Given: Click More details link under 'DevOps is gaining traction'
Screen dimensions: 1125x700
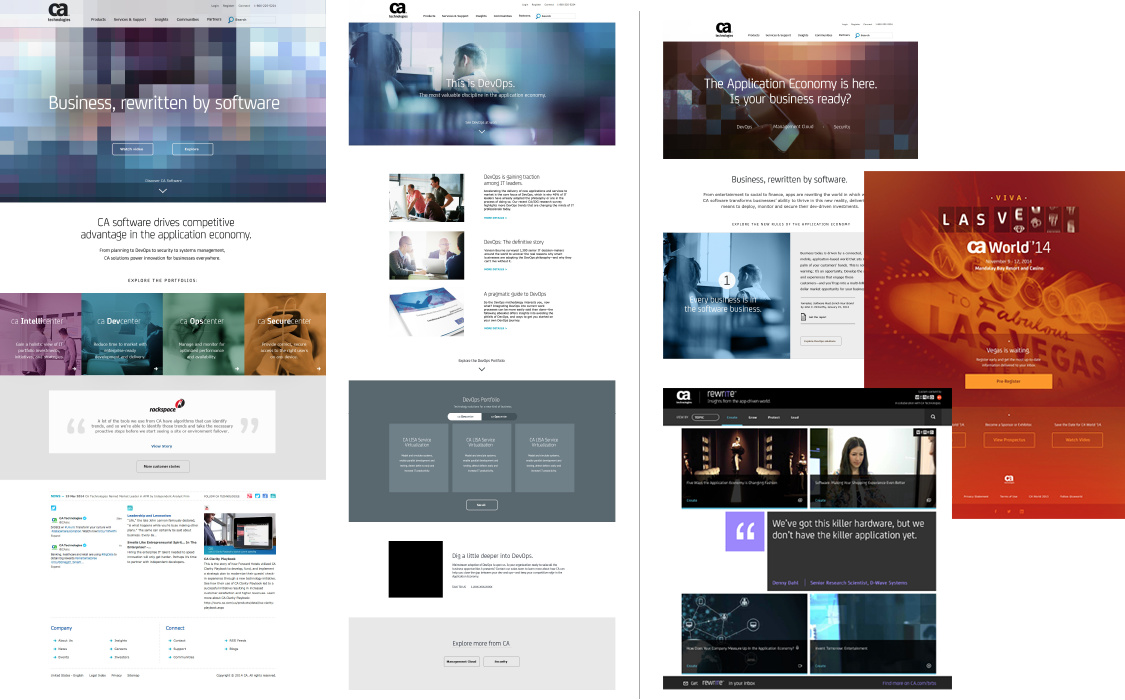Looking at the screenshot, I should 495,218.
